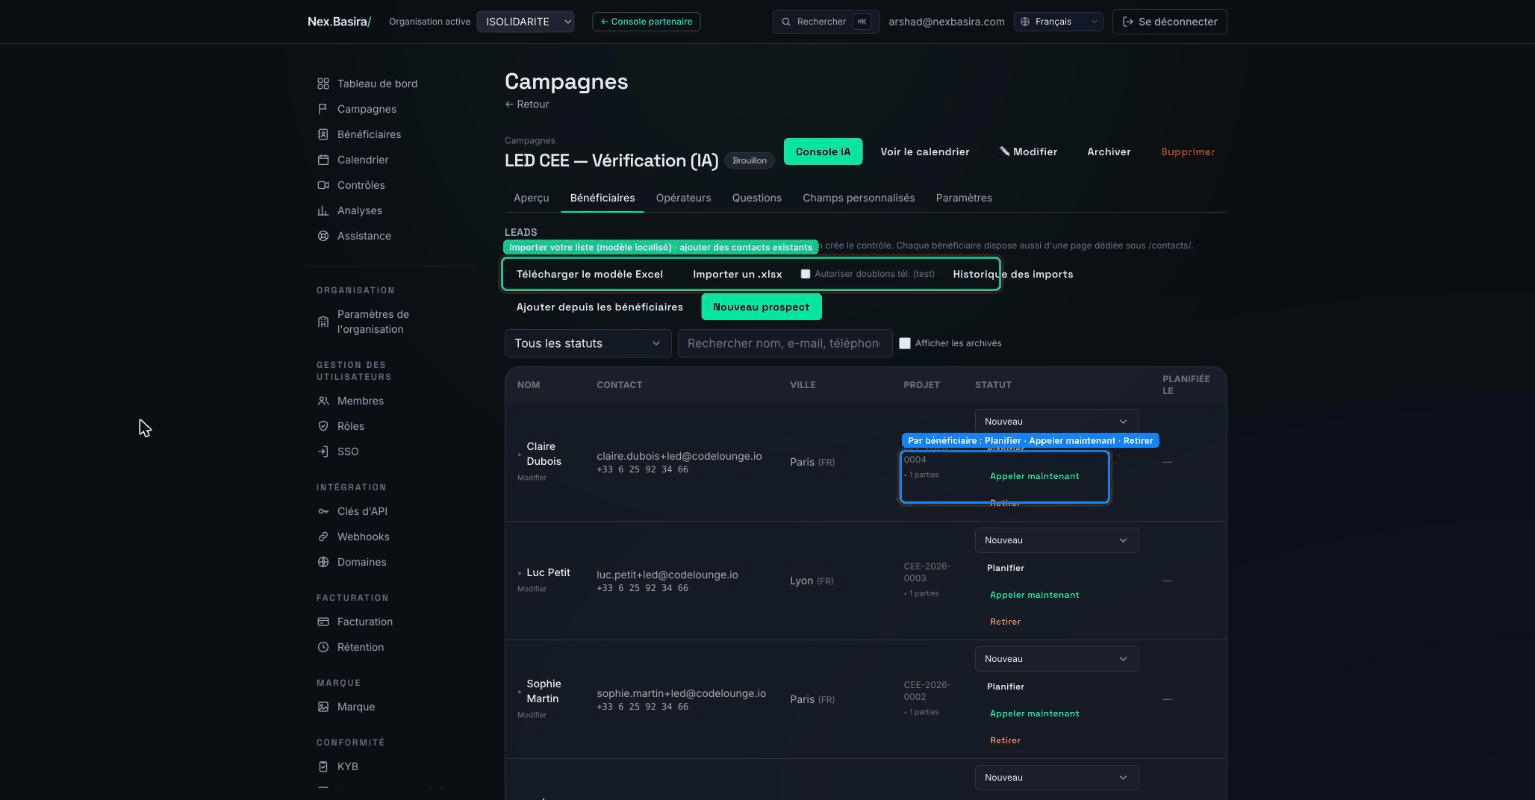1535x800 pixels.
Task: Click the Bénéficiaires sidebar icon
Action: tap(323, 134)
